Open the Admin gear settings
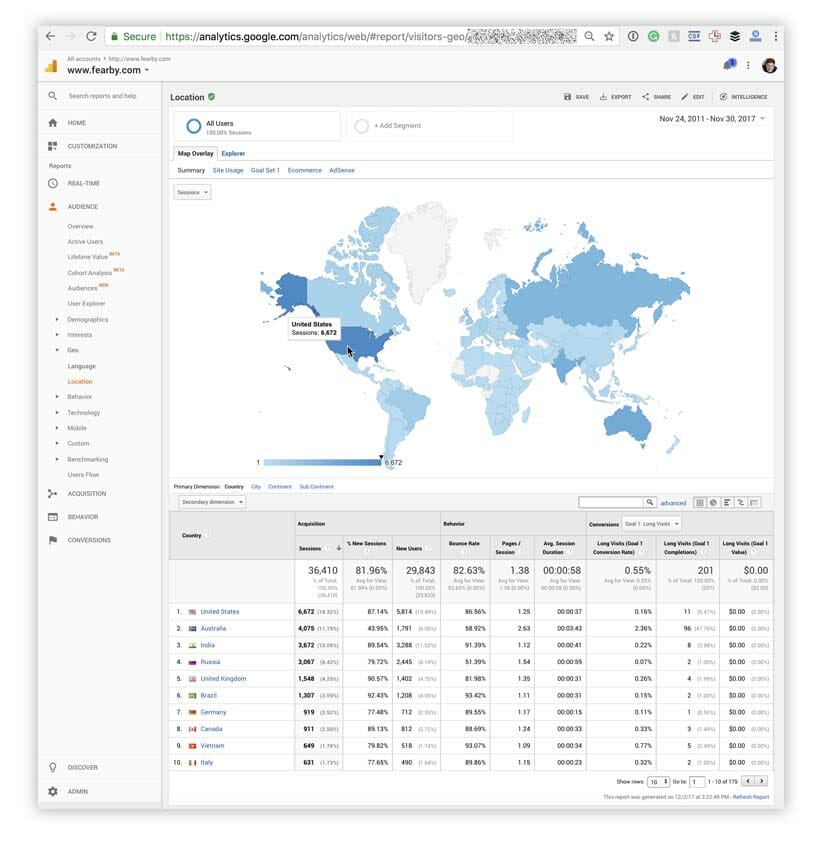The width and height of the screenshot is (825, 851). 53,791
